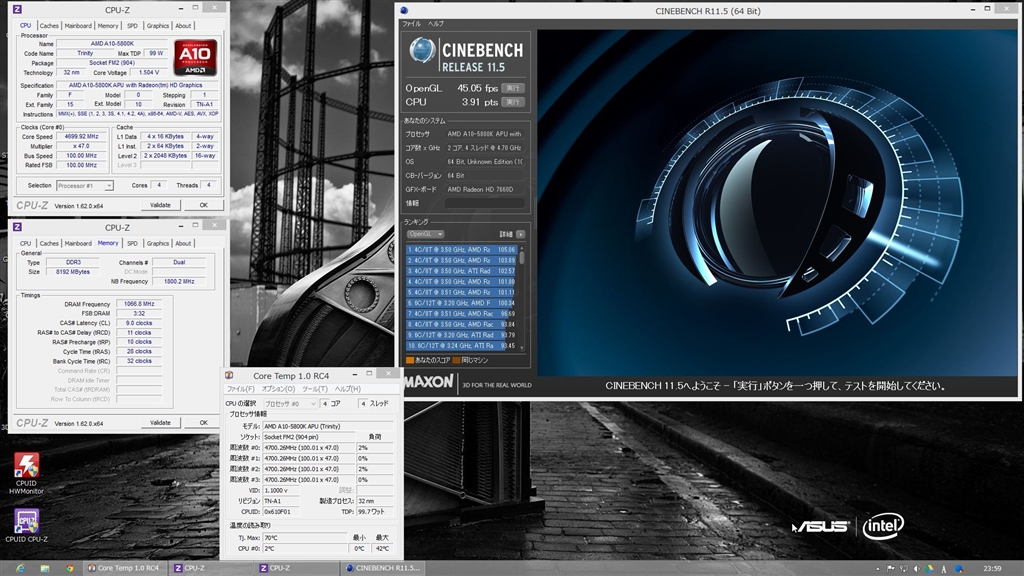
Task: Run the CPU benchmark test in Cinebench
Action: pyautogui.click(x=512, y=102)
